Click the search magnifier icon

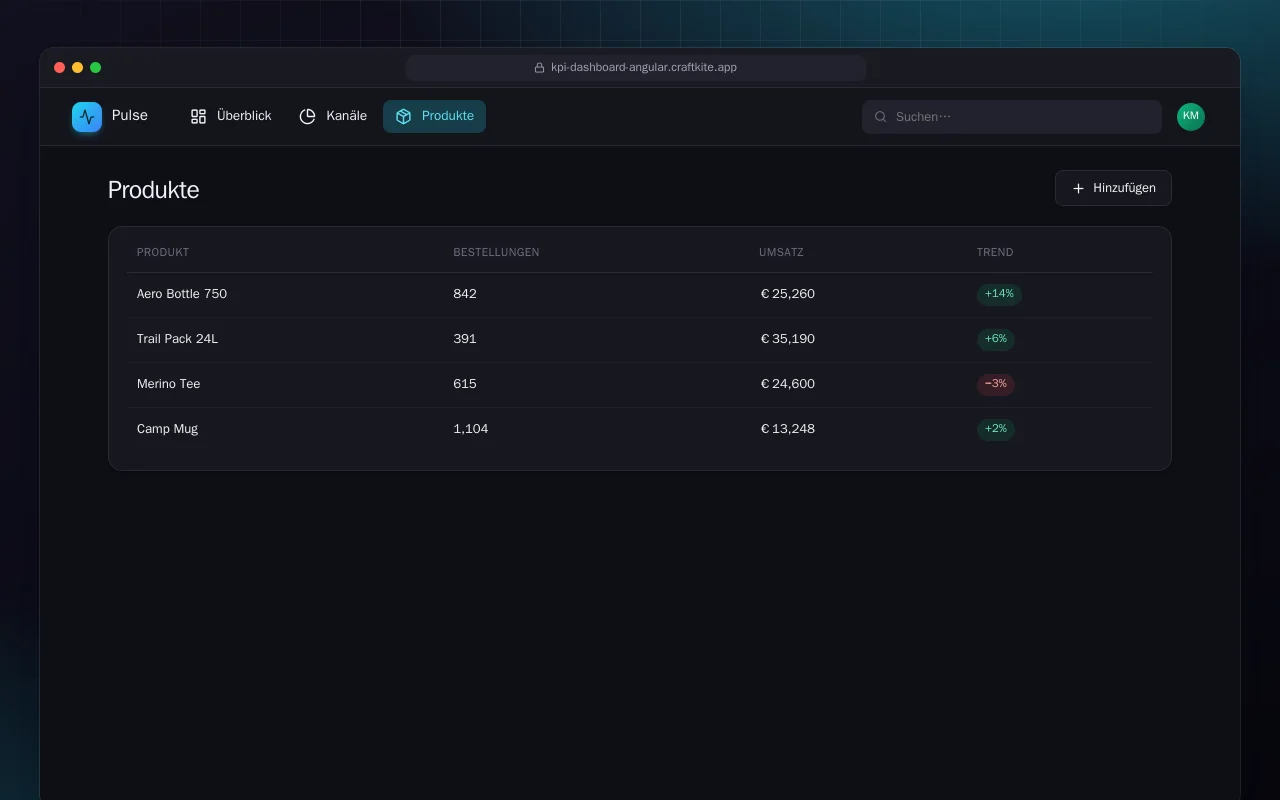(881, 117)
